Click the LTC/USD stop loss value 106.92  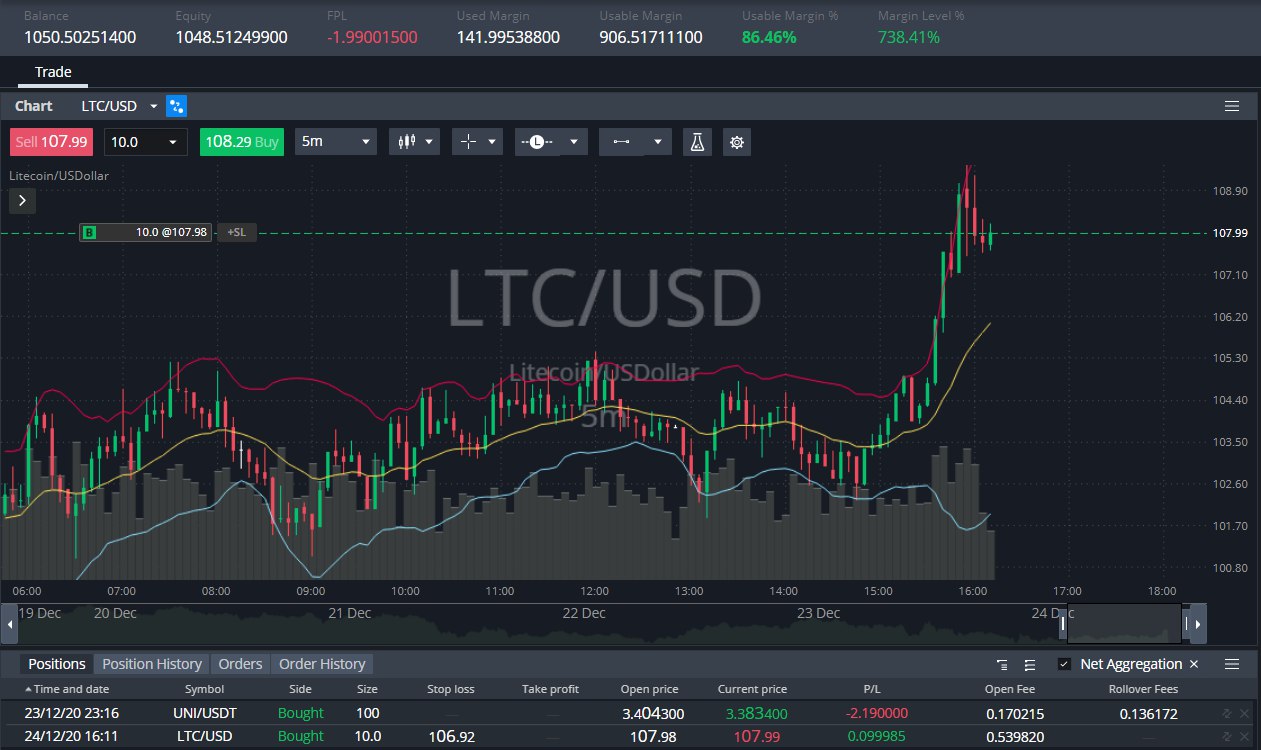[x=451, y=736]
